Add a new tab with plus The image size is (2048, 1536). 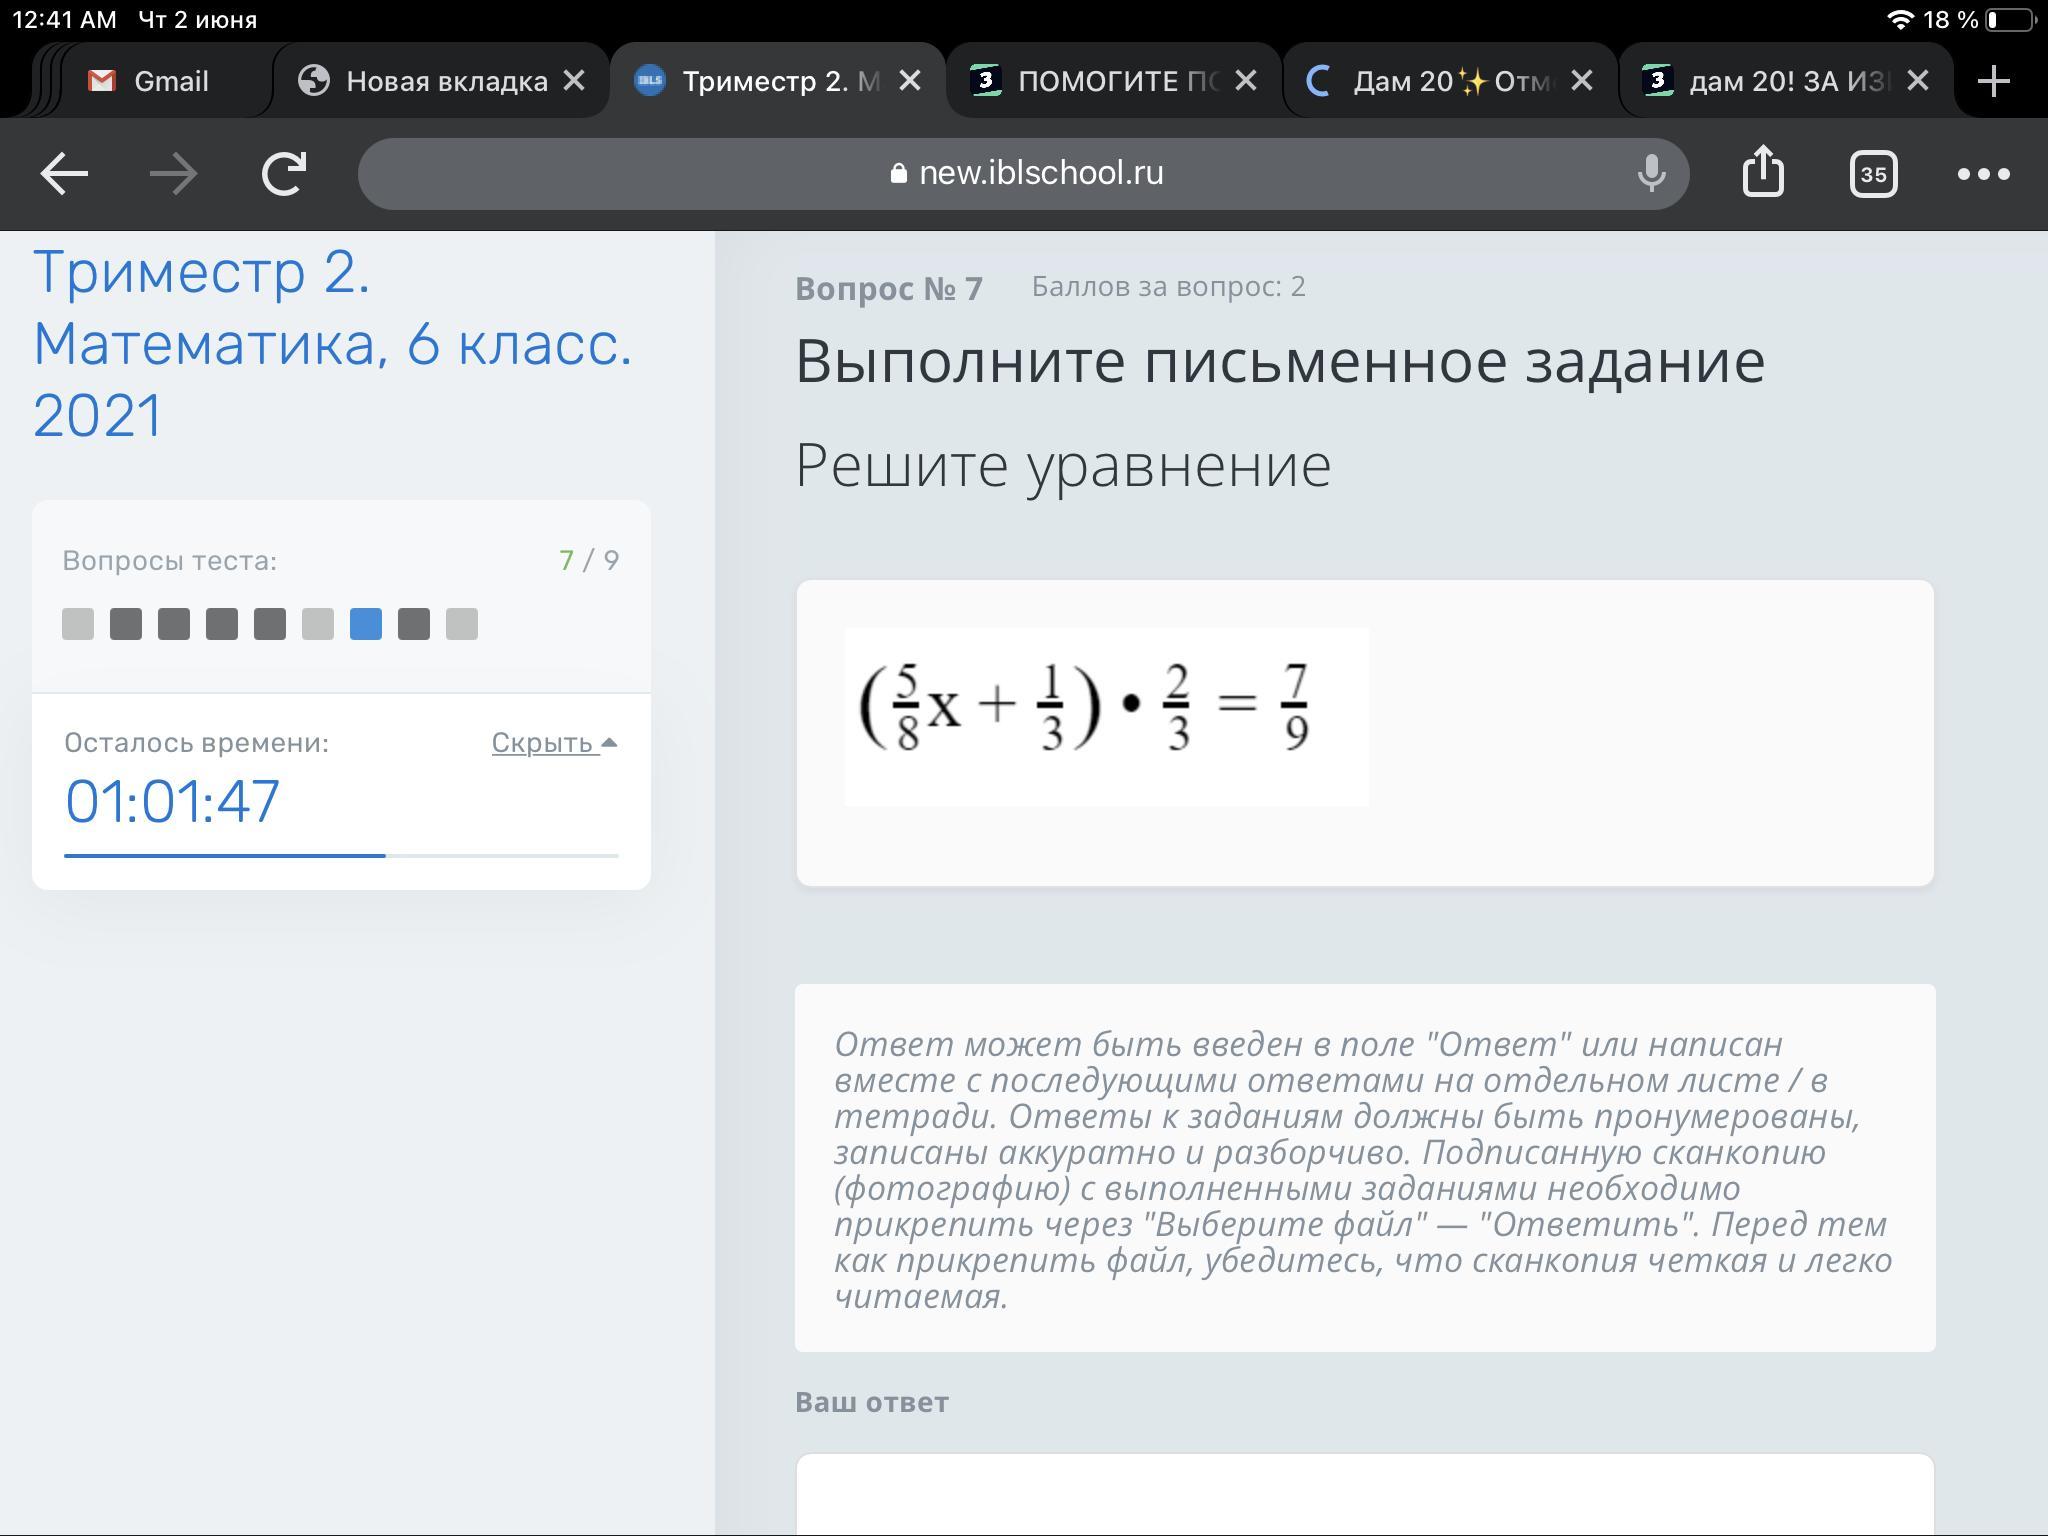pos(1993,81)
